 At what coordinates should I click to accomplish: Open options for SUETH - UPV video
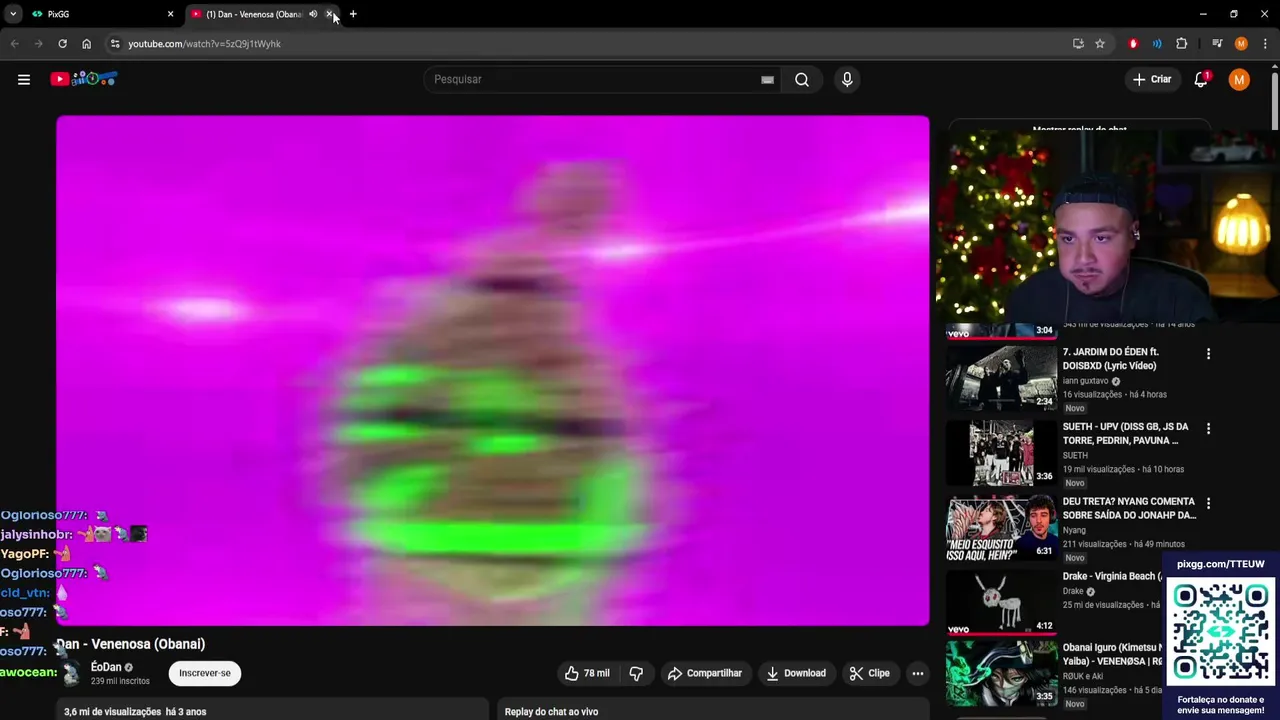pos(1208,428)
